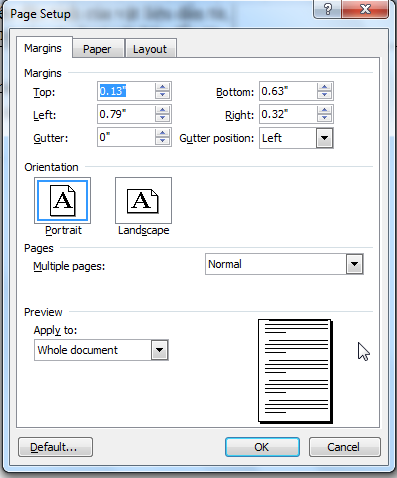Switch to the Layout tab
The height and width of the screenshot is (478, 397).
click(150, 49)
